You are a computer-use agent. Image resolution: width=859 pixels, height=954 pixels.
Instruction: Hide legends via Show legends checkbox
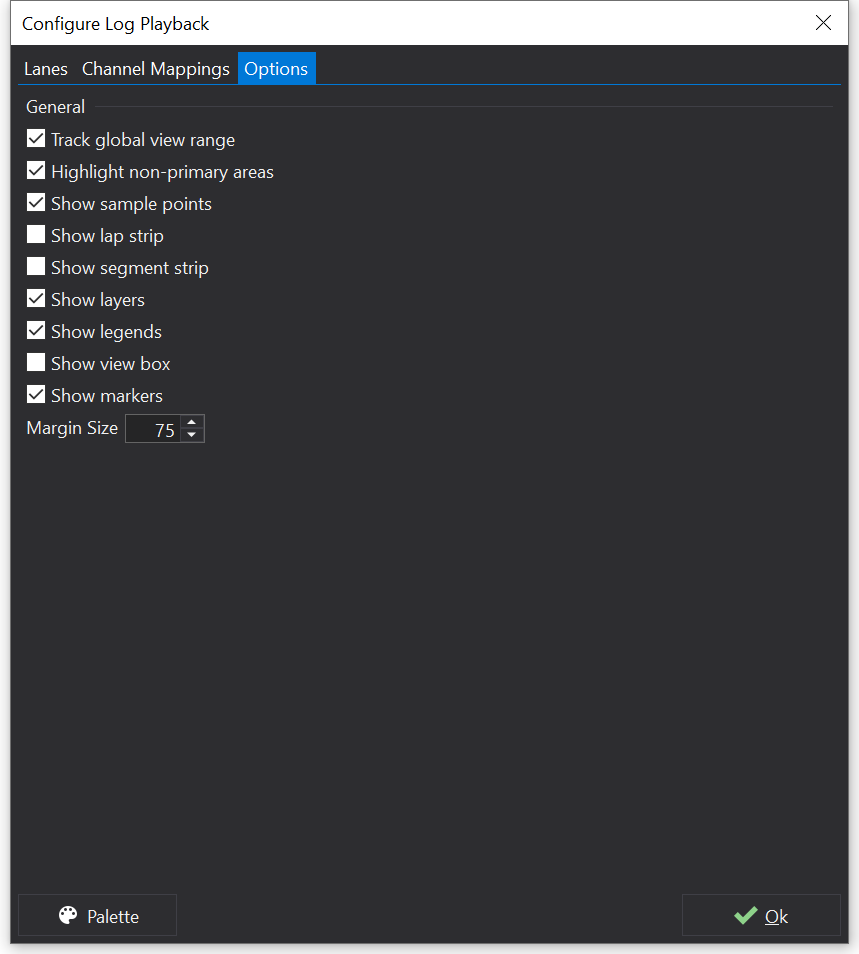(36, 331)
